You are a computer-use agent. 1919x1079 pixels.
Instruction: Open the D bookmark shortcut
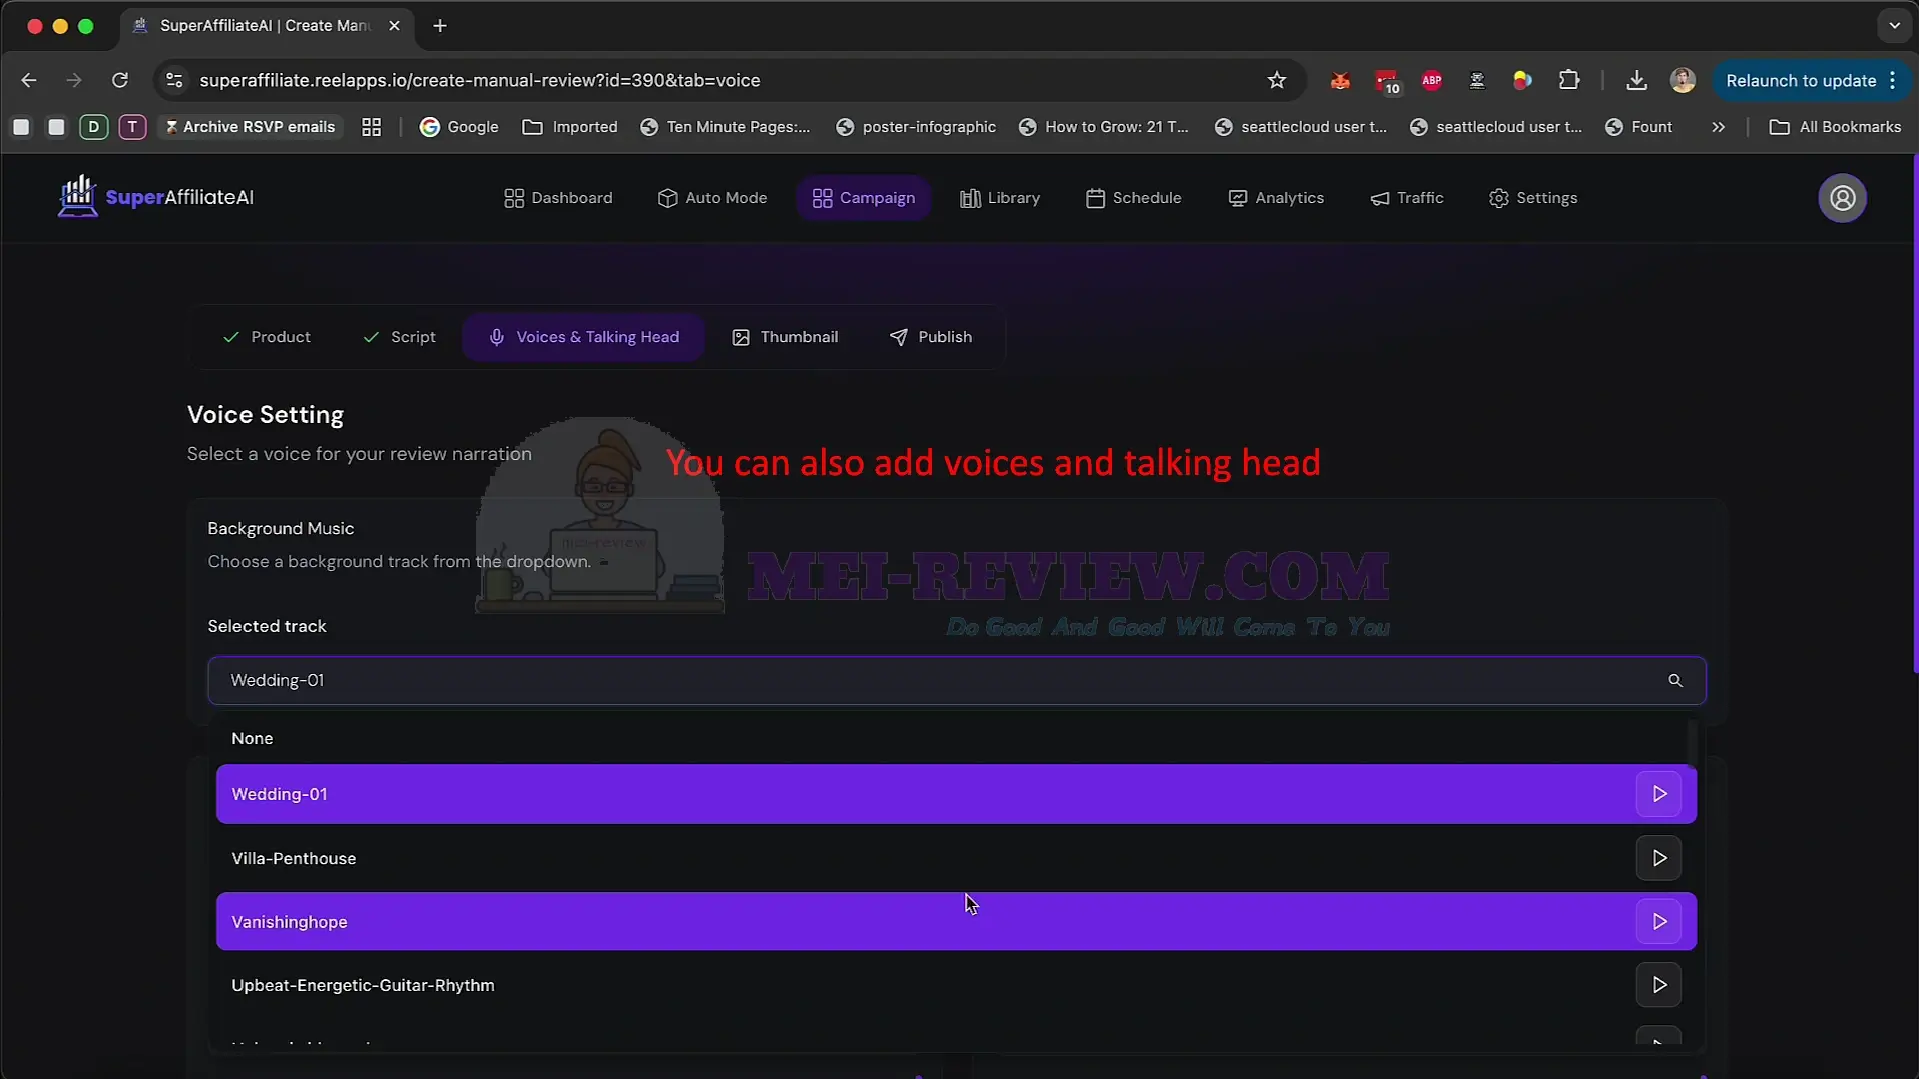93,127
